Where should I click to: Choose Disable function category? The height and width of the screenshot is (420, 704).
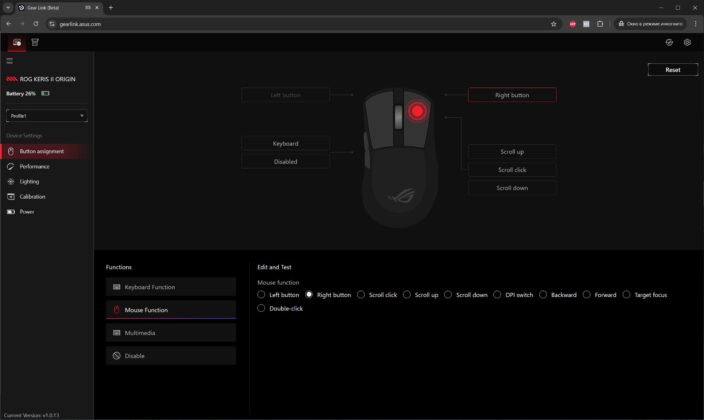pyautogui.click(x=171, y=356)
